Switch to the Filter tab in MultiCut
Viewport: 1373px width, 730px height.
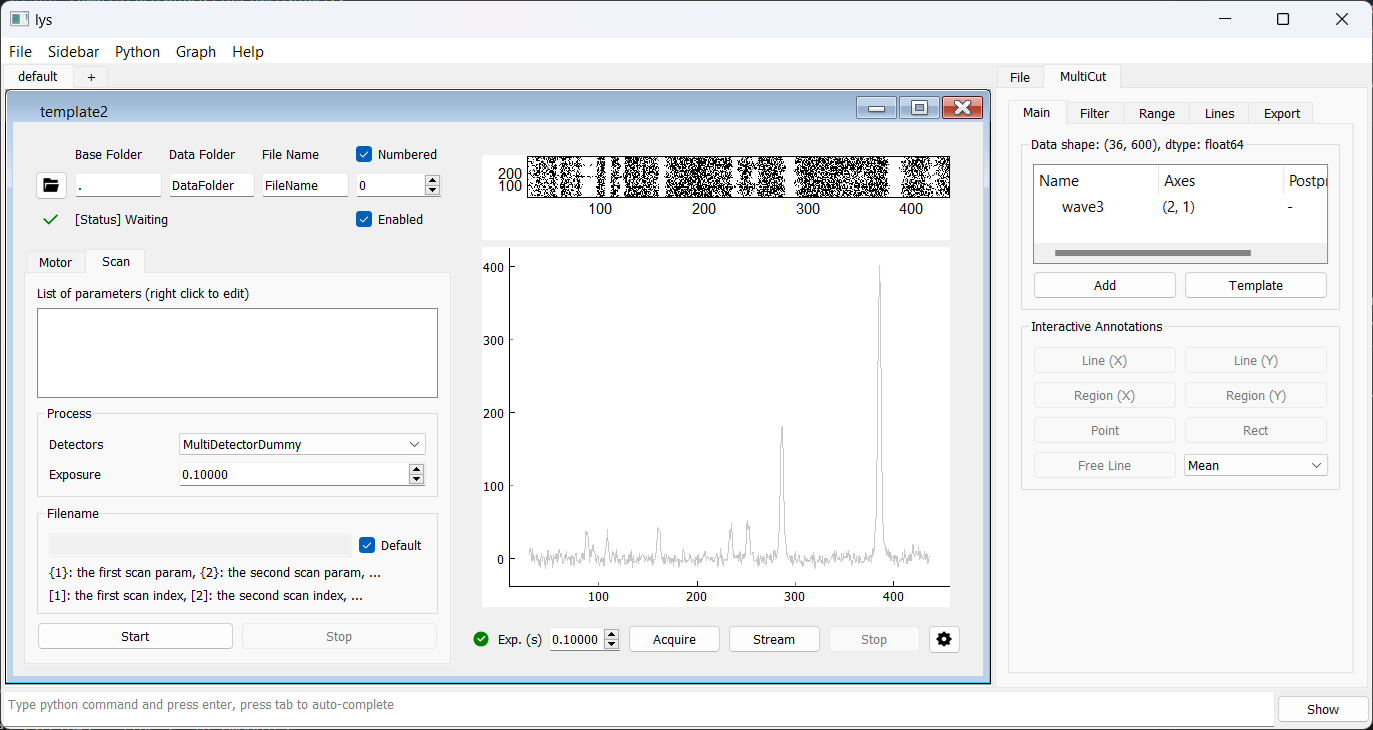[x=1094, y=113]
